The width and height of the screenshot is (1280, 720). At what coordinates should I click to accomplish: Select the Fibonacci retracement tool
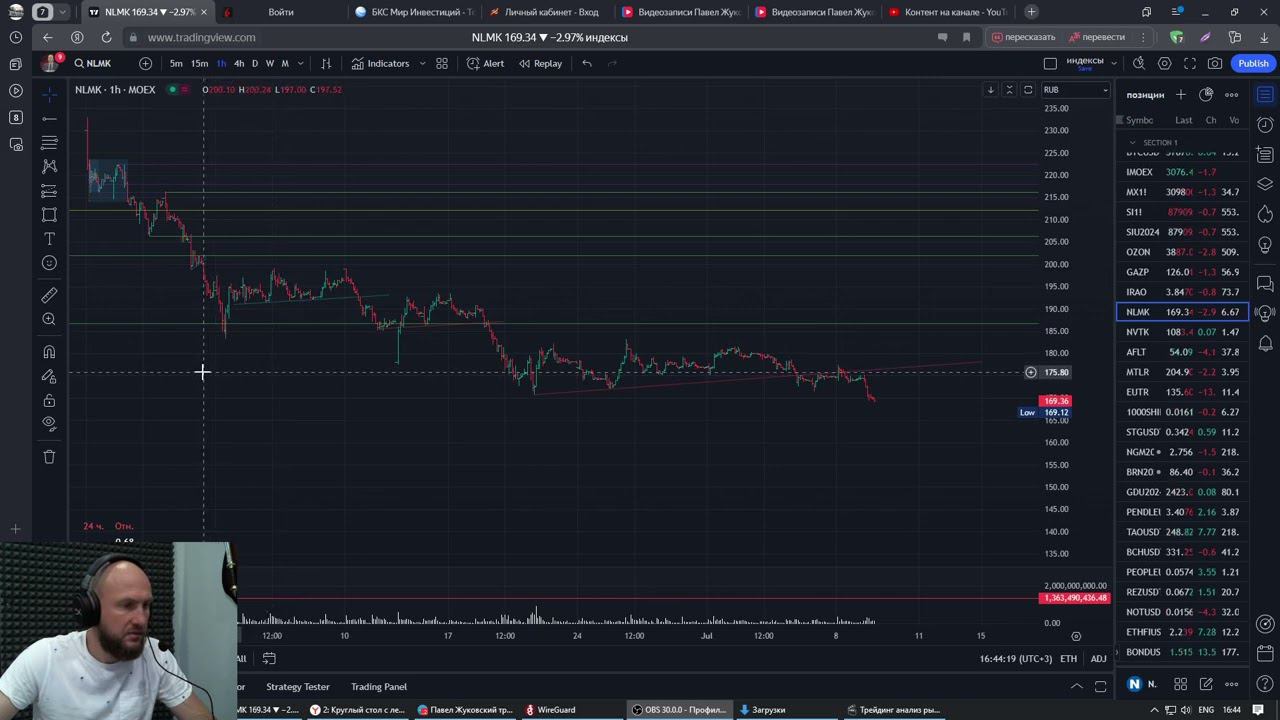(x=49, y=142)
